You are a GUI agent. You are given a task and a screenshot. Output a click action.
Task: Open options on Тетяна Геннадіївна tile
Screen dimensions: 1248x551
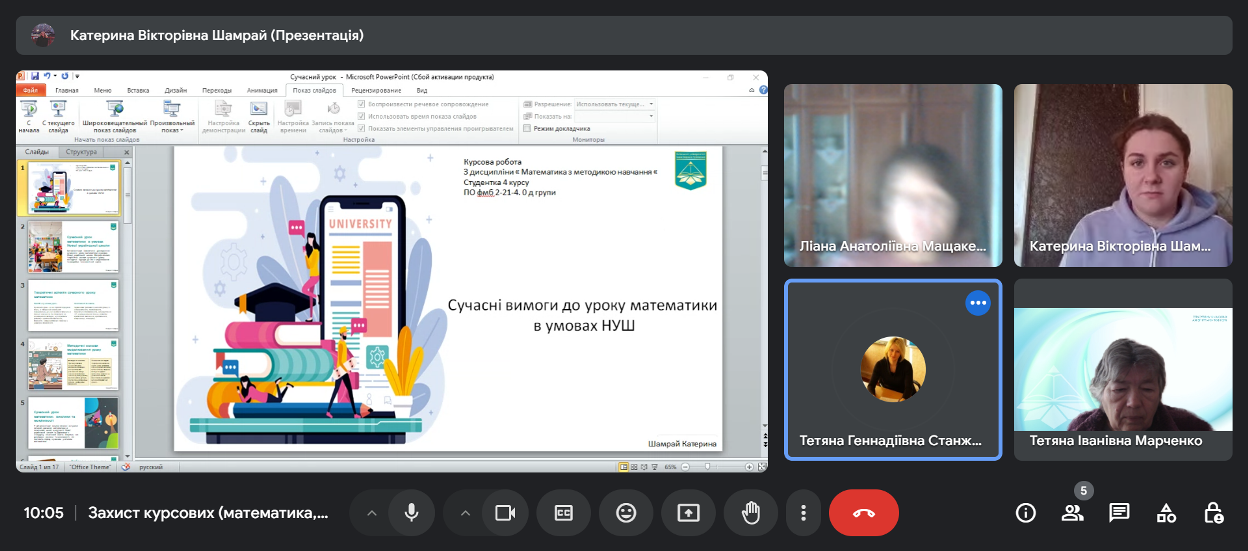[977, 303]
